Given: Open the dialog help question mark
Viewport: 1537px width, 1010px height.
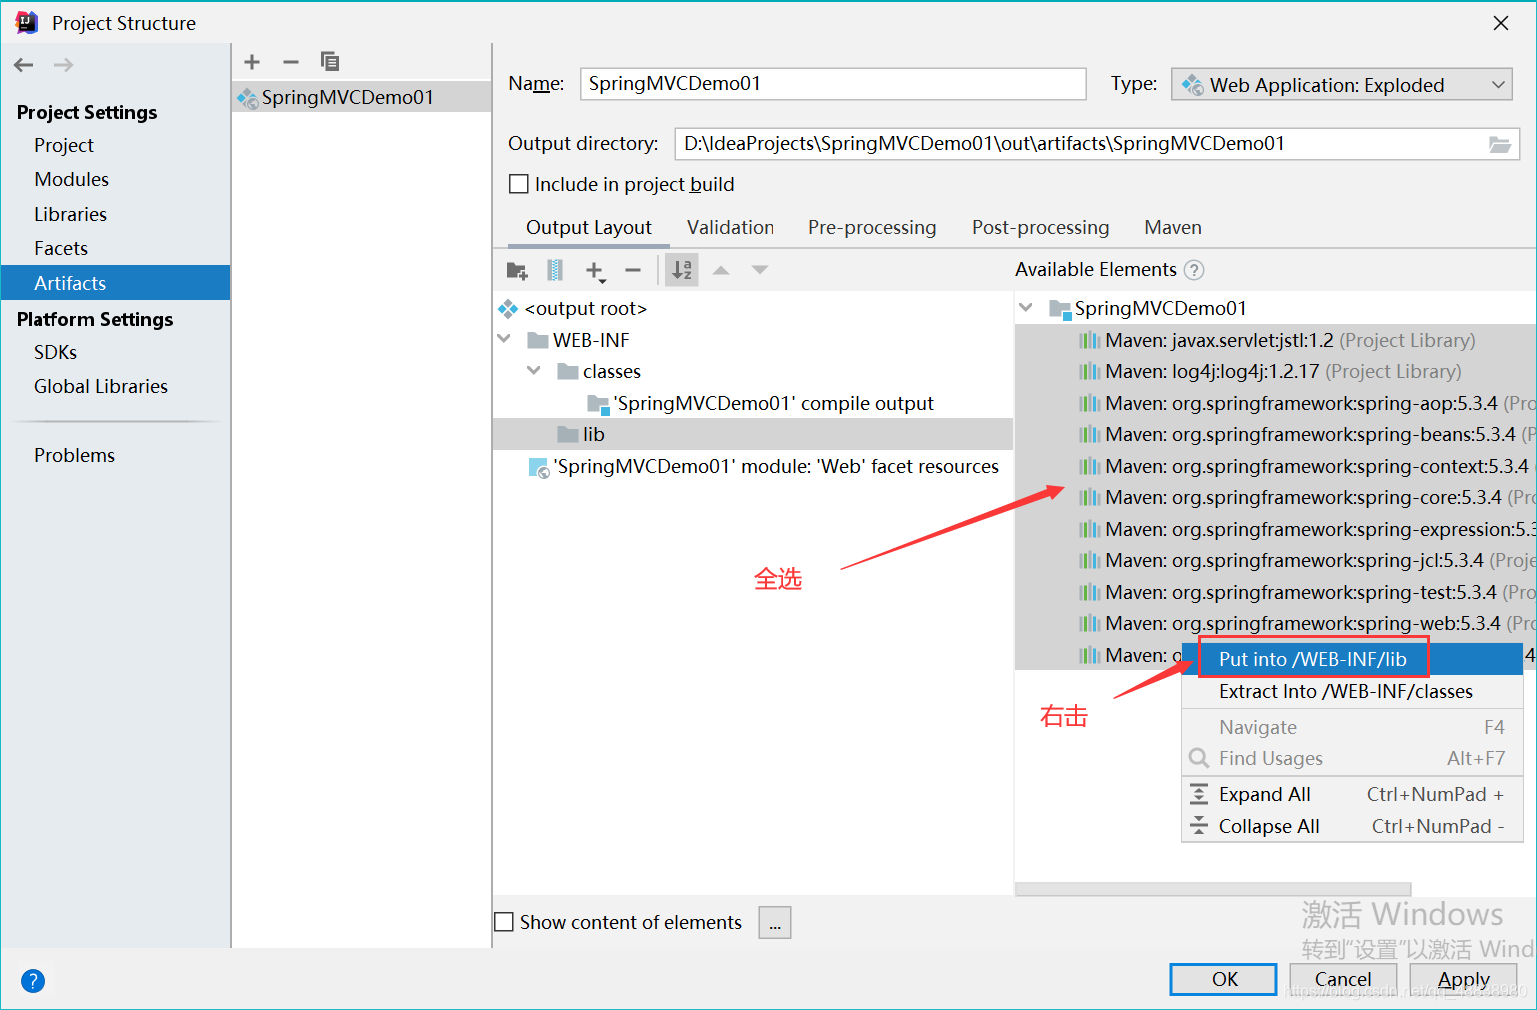Looking at the screenshot, I should click(x=33, y=981).
